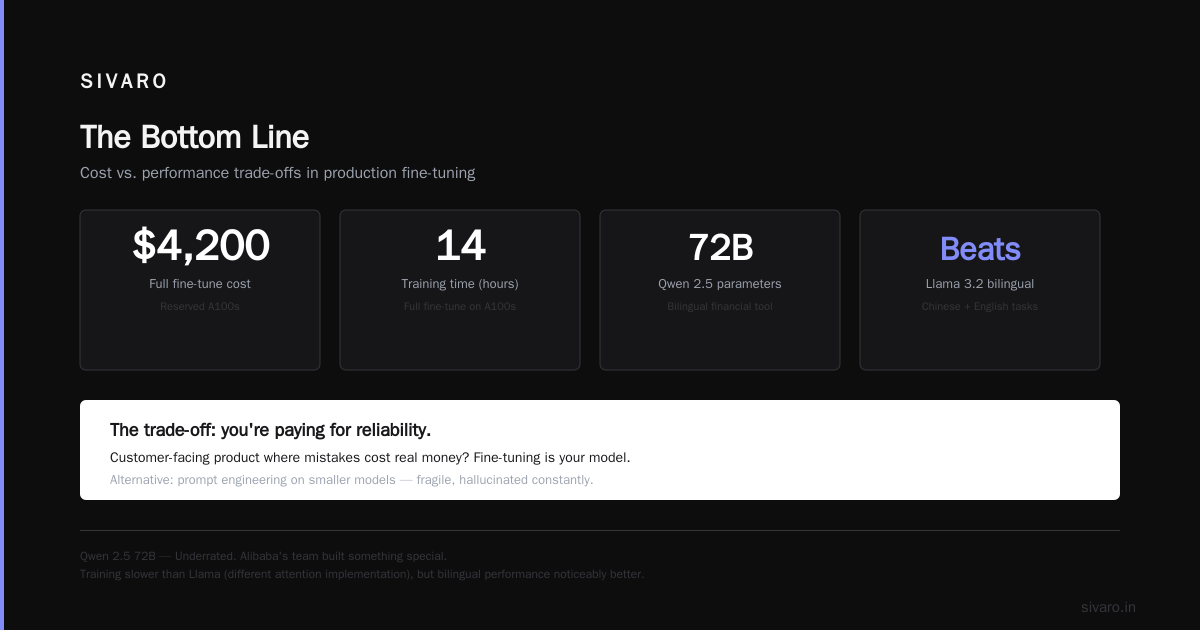Click the SIVARO logo text

point(124,82)
